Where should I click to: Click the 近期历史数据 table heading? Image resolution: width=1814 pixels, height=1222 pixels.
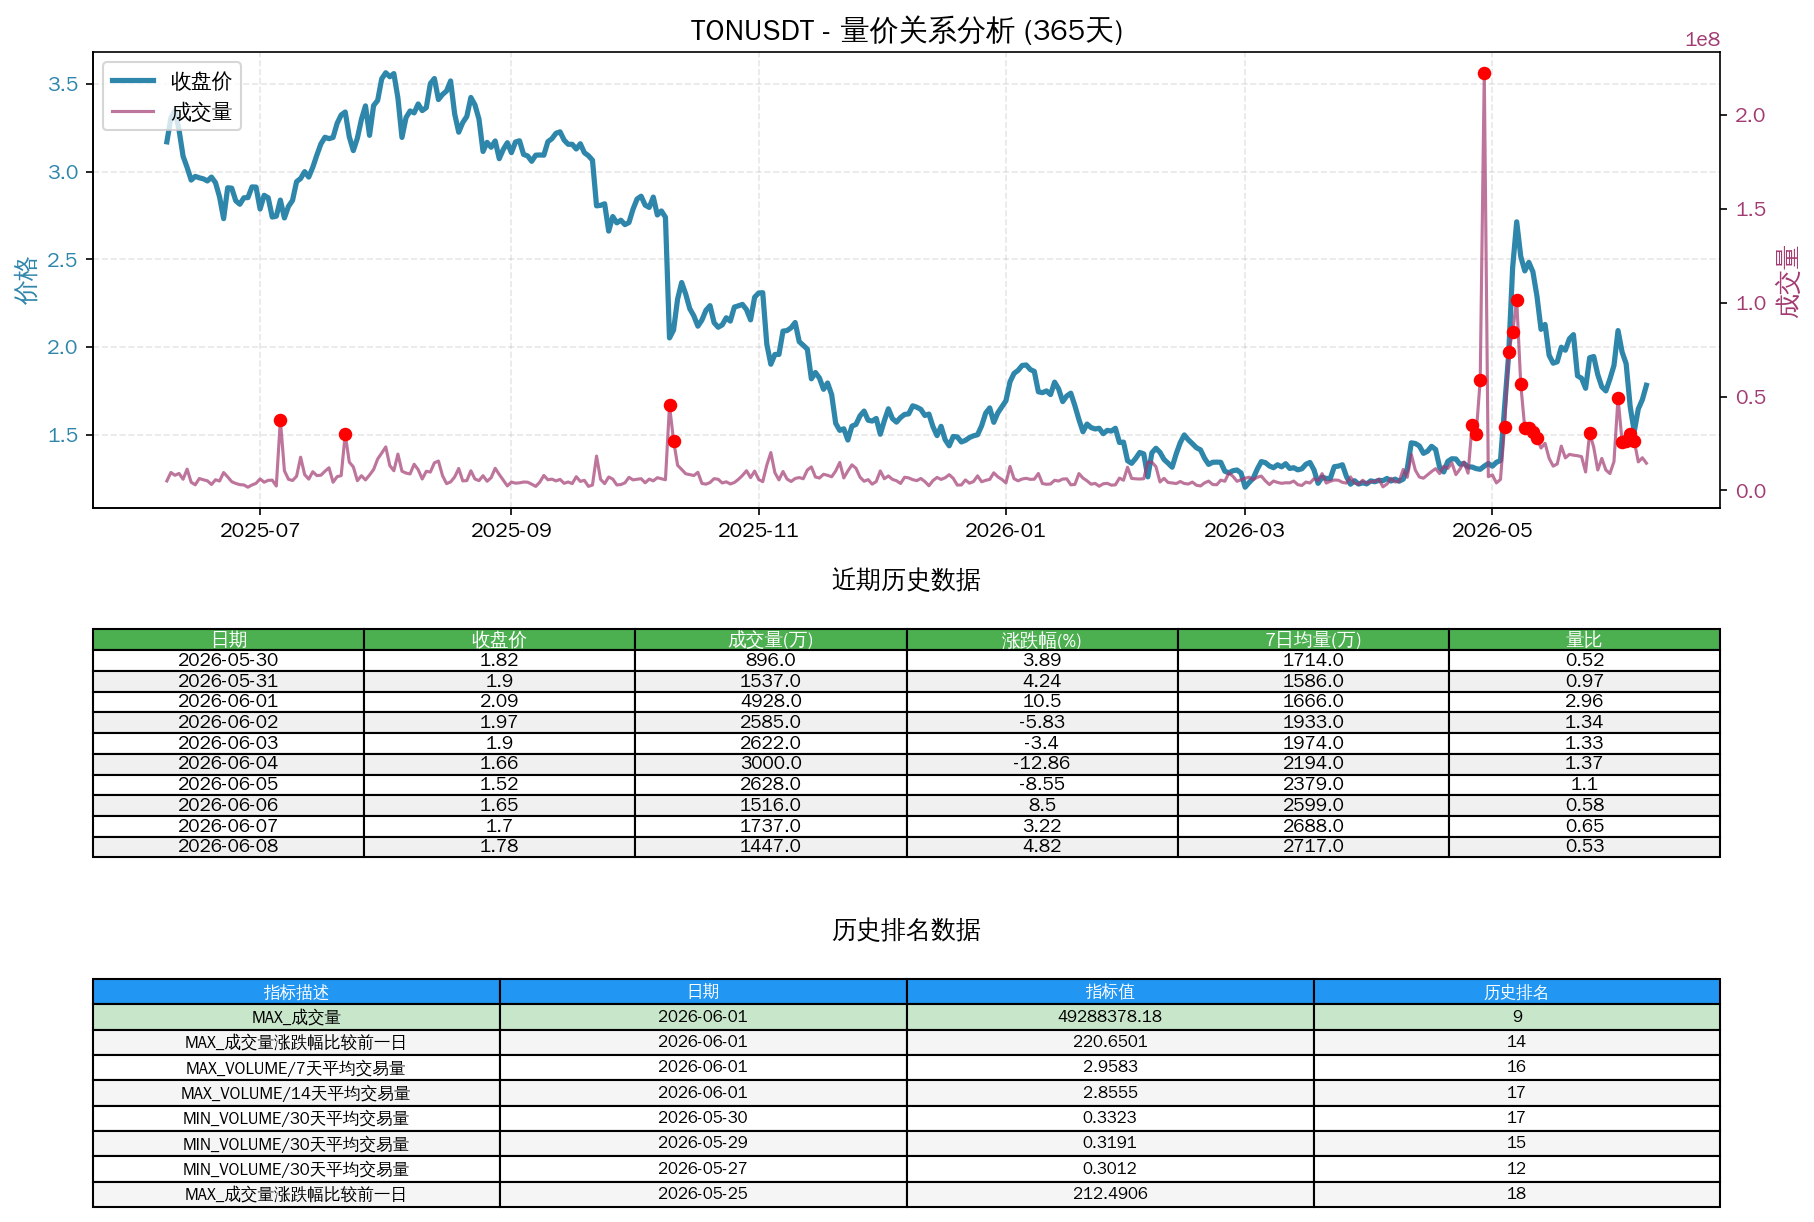coord(906,580)
